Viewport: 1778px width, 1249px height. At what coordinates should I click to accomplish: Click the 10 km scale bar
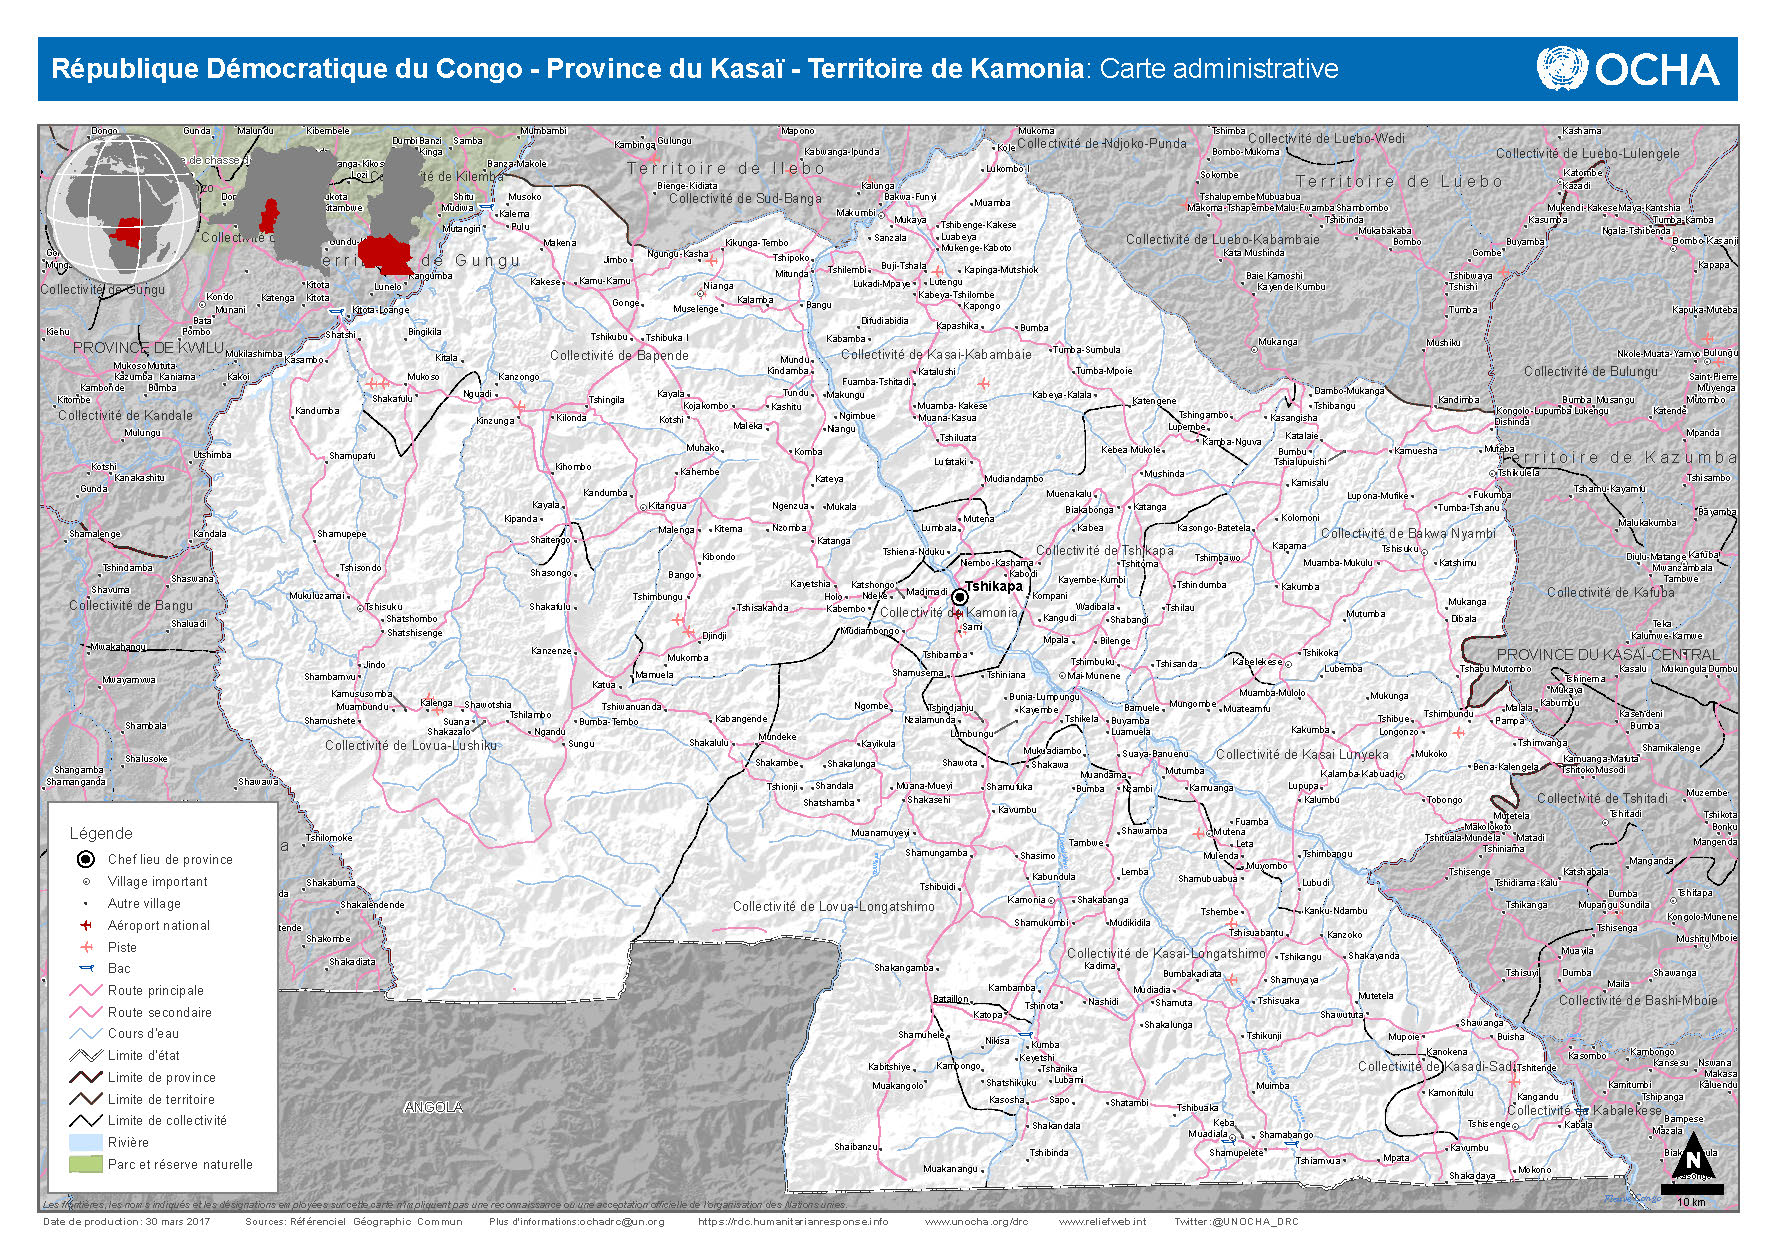click(x=1692, y=1190)
